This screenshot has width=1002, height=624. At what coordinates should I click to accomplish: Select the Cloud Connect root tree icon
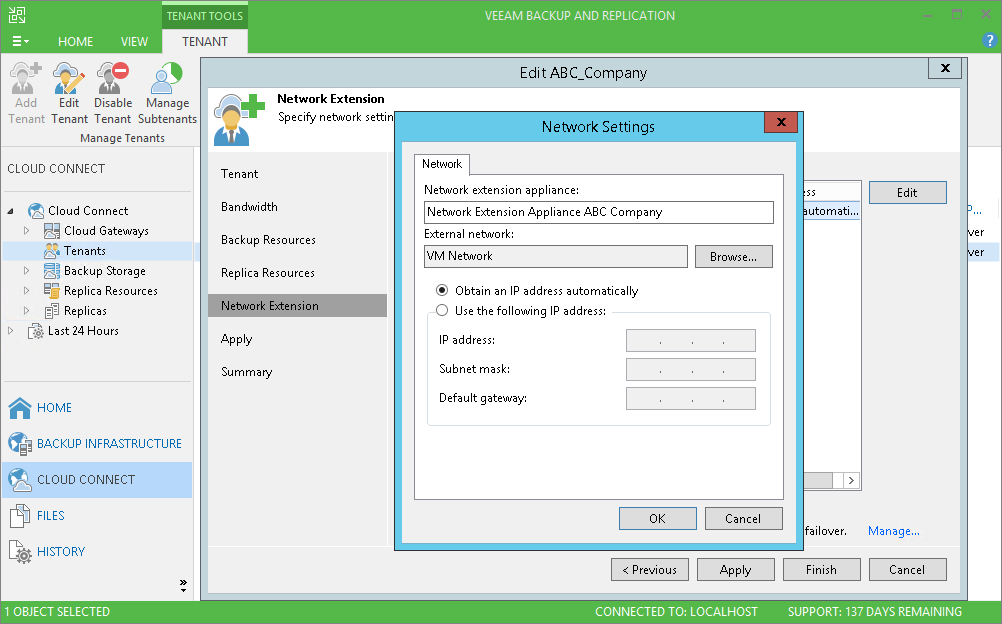pos(36,210)
